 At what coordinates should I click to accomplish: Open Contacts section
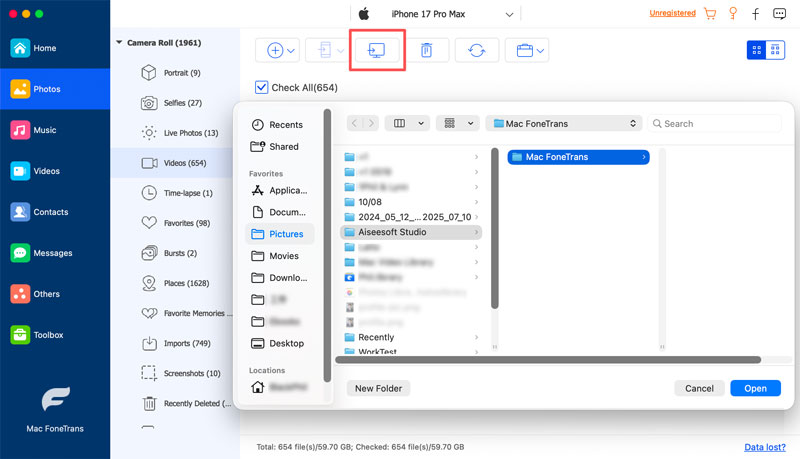[x=55, y=212]
